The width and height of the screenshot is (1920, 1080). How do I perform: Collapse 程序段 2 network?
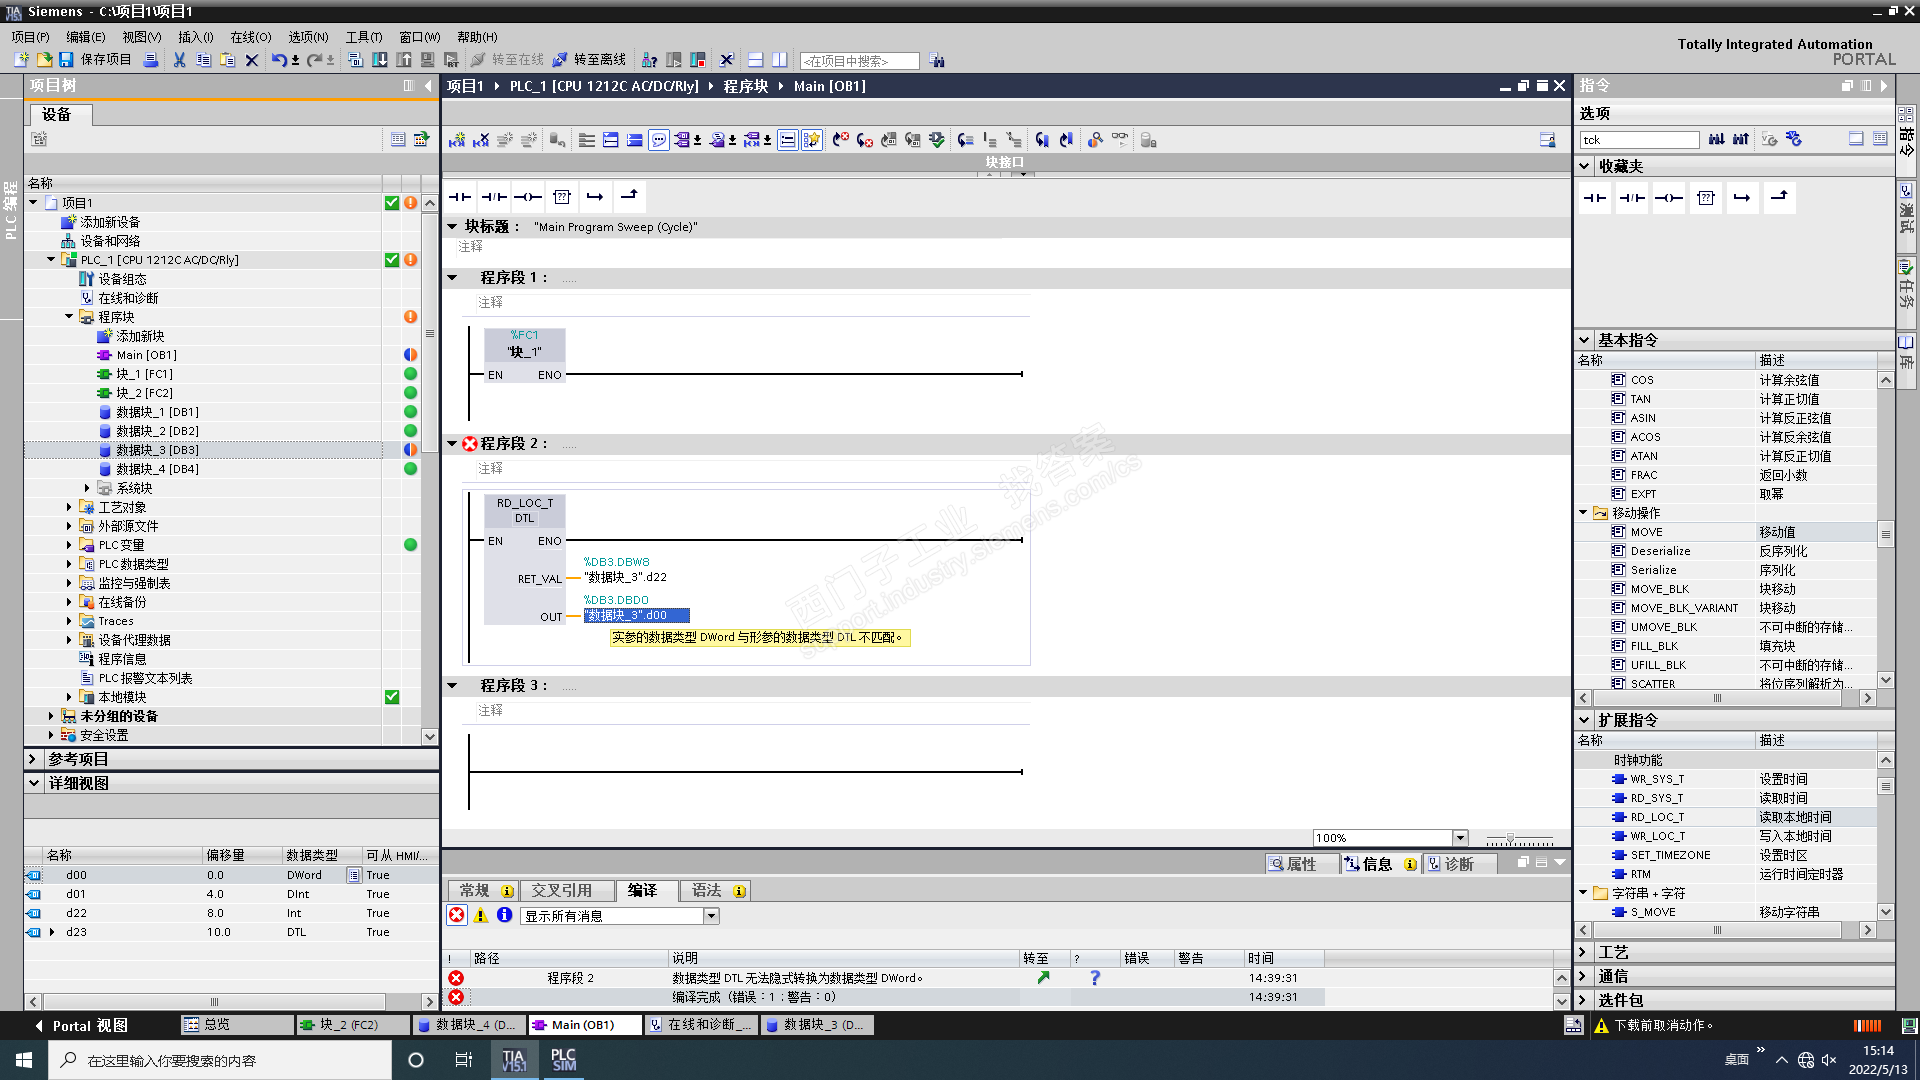click(452, 443)
